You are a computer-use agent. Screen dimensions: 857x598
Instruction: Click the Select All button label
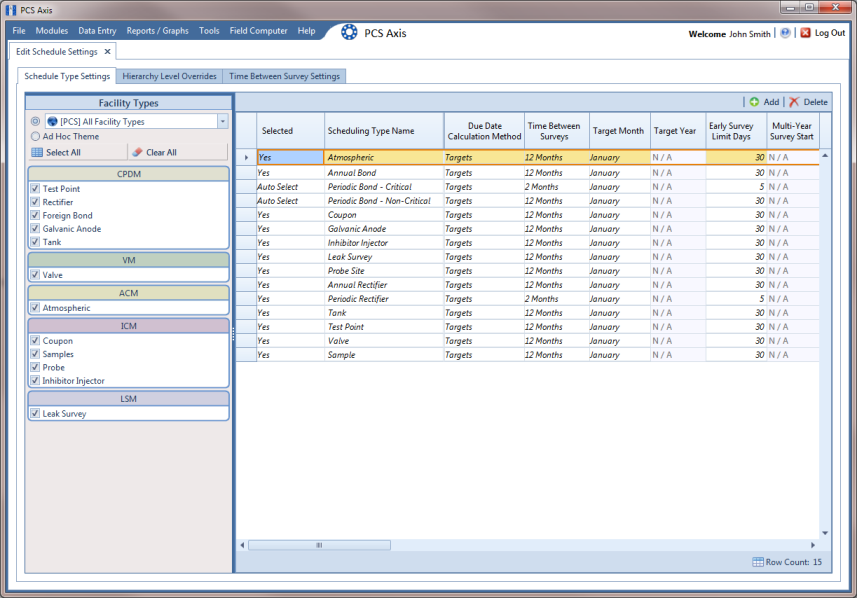pyautogui.click(x=63, y=153)
